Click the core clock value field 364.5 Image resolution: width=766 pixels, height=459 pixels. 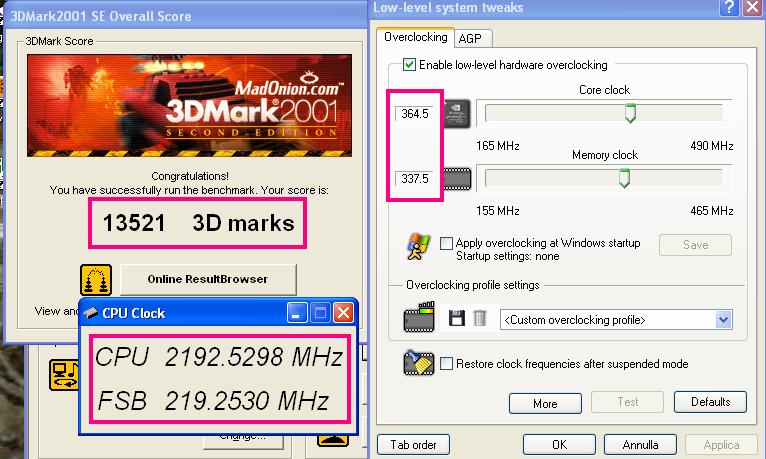click(x=414, y=114)
